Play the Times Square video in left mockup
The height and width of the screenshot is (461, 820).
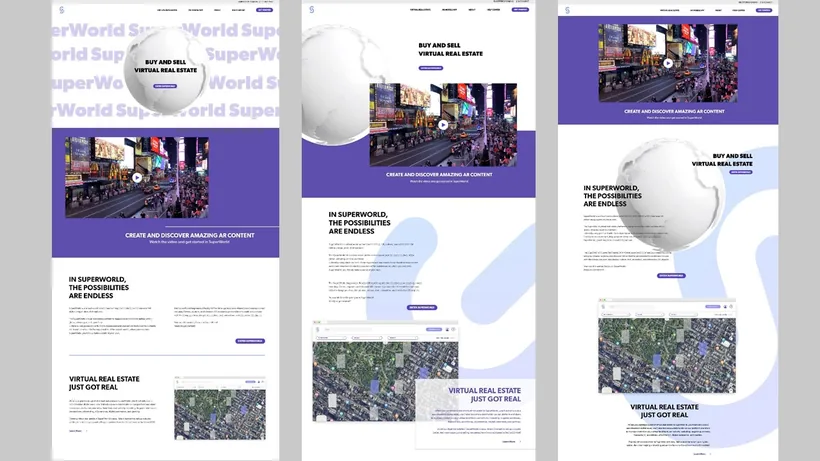[137, 178]
